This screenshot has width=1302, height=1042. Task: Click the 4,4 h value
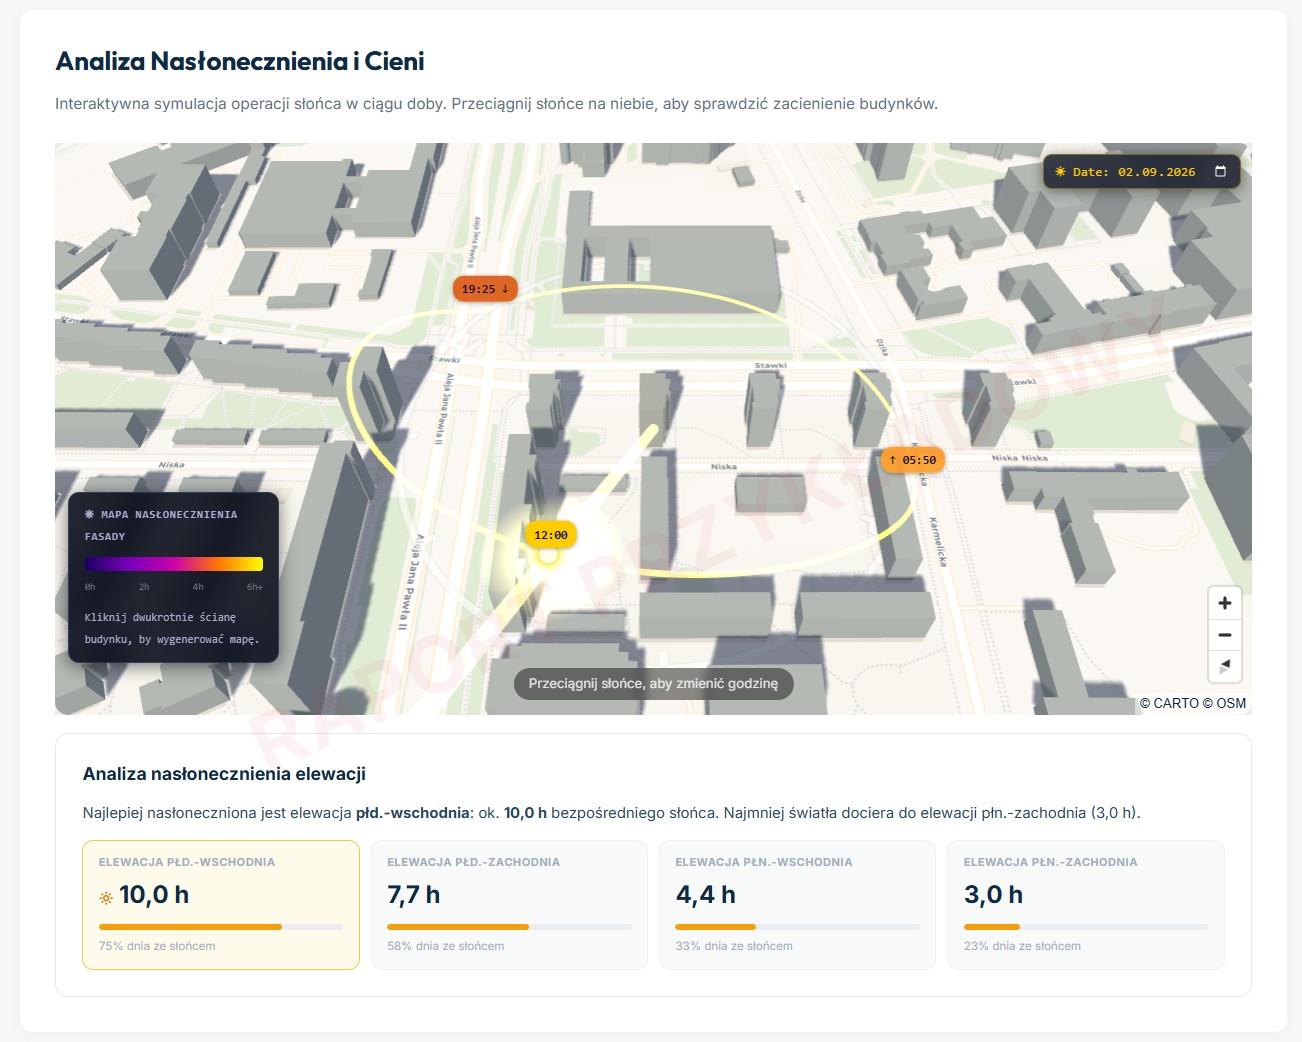[705, 895]
